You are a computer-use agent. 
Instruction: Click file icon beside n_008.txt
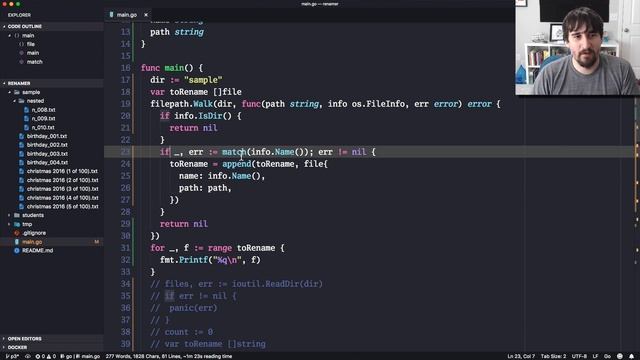click(26, 110)
